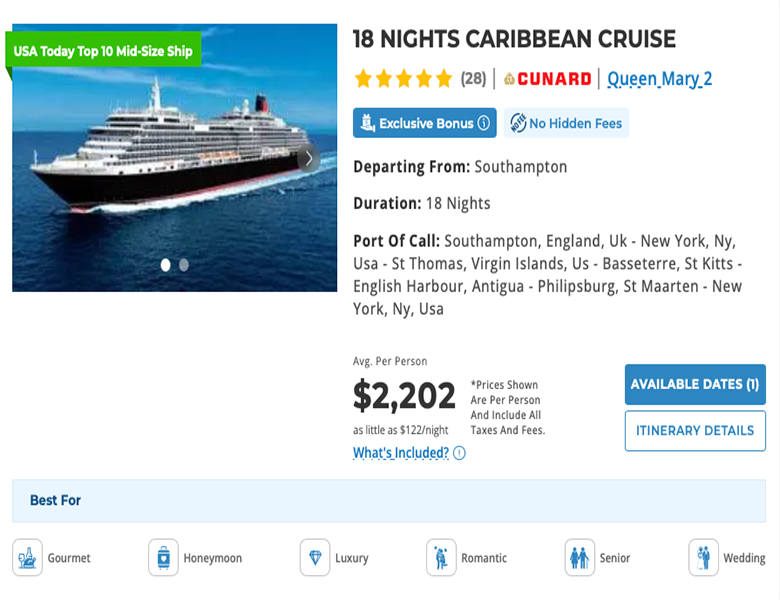
Task: Click the What's Included info icon
Action: coord(459,453)
